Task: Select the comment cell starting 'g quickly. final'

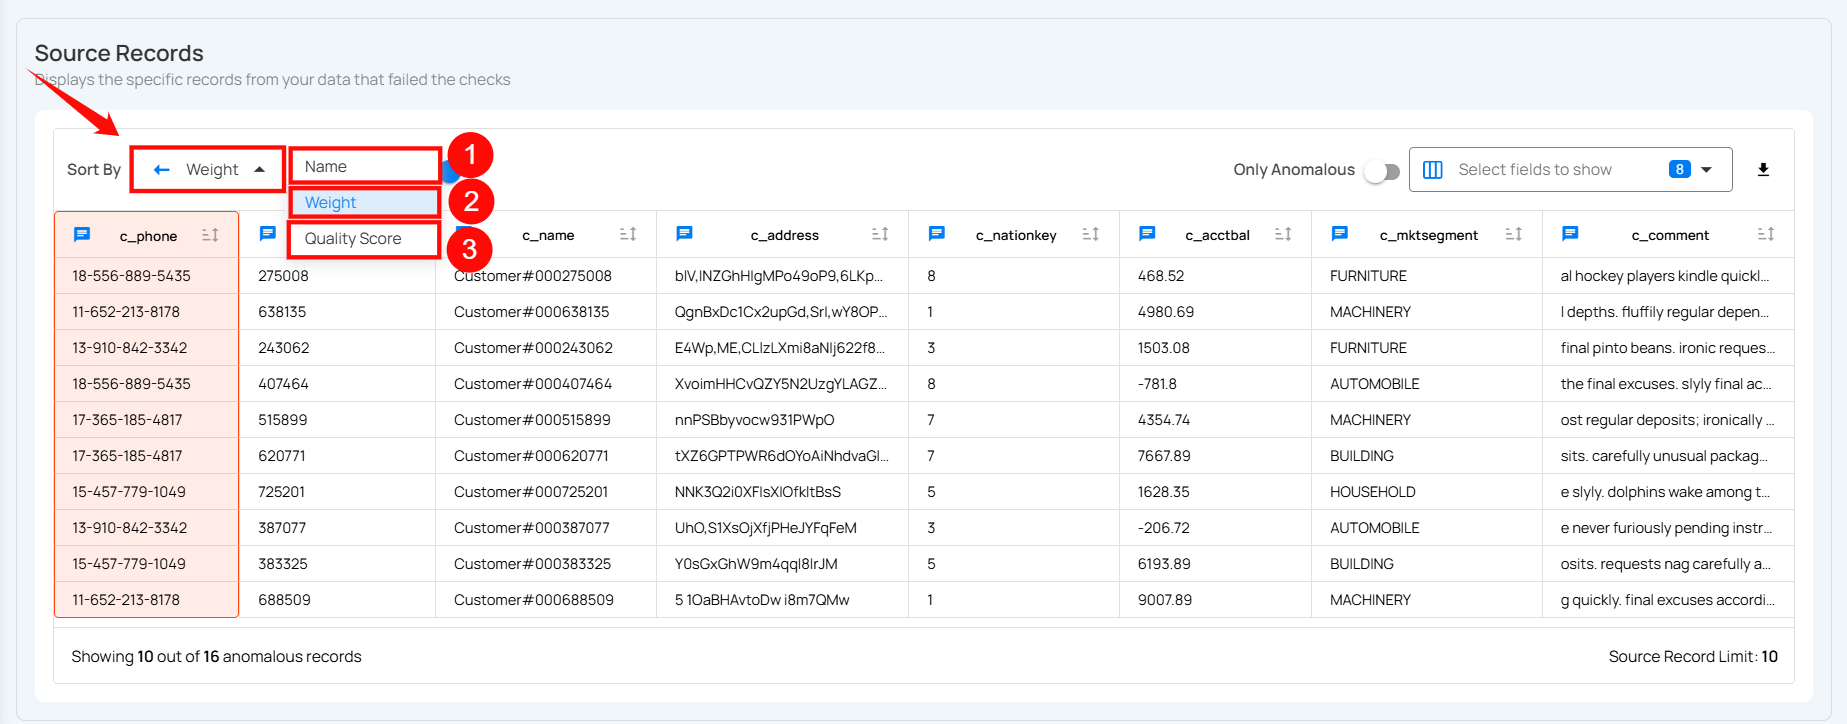Action: pyautogui.click(x=1668, y=600)
